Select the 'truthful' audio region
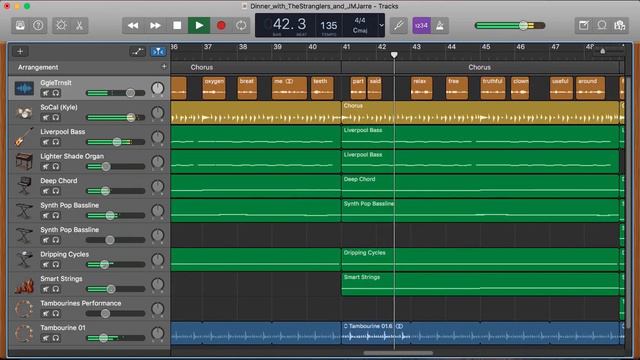Image resolution: width=640 pixels, height=360 pixels. point(492,88)
